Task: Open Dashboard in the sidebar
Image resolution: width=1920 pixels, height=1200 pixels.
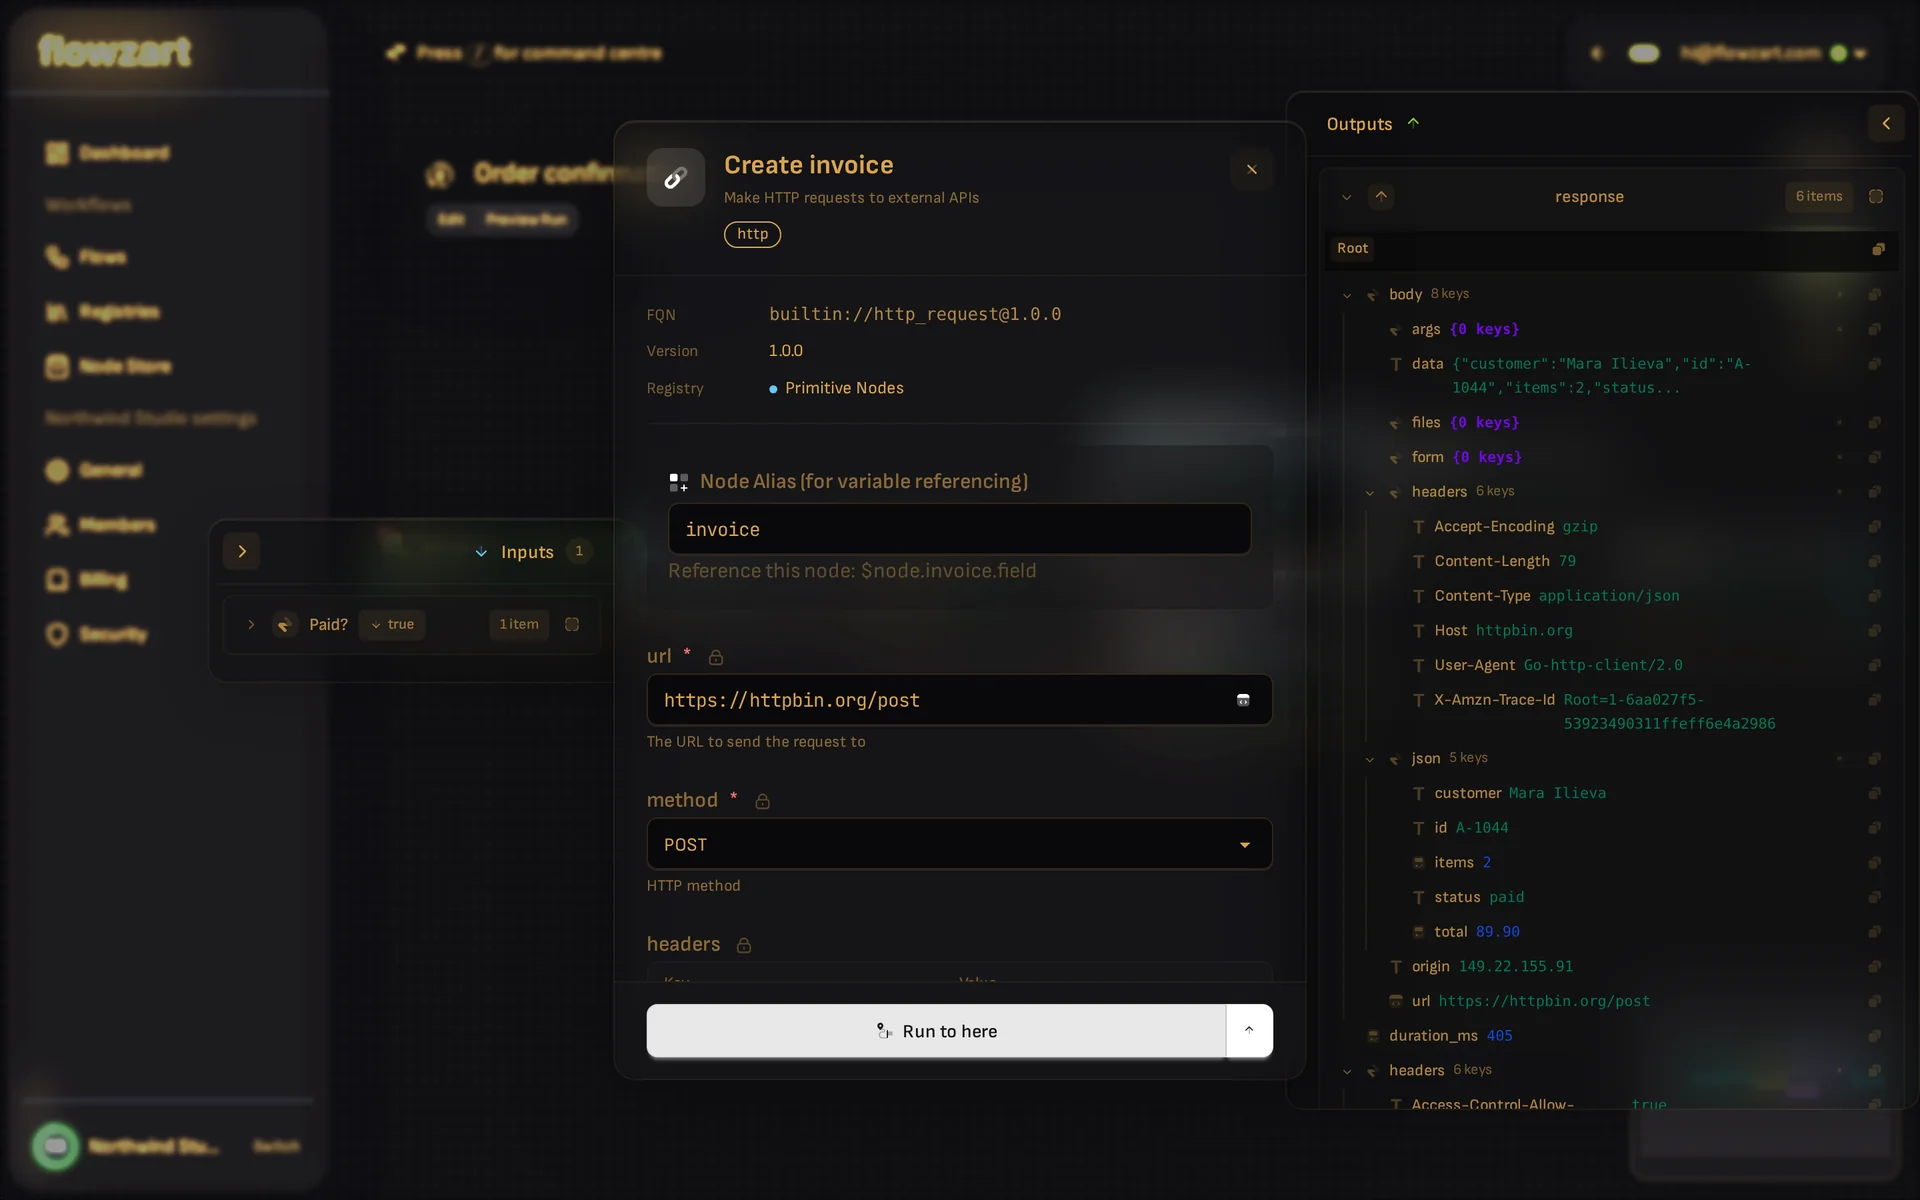Action: pyautogui.click(x=108, y=152)
